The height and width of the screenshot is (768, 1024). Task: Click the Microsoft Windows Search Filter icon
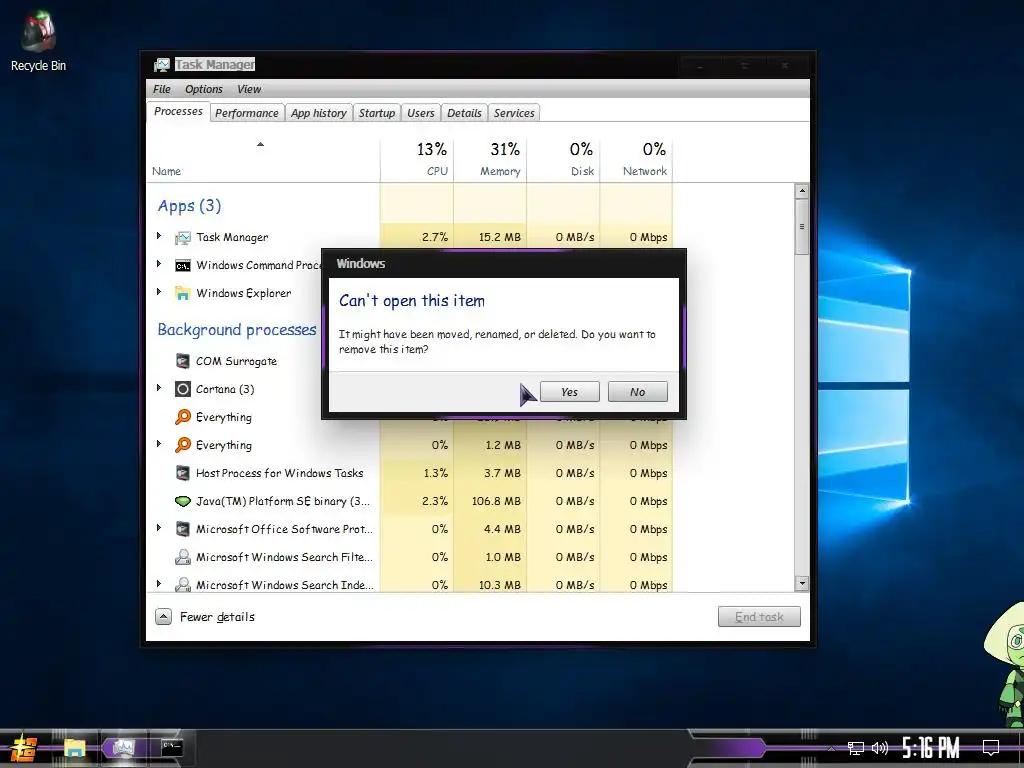183,557
